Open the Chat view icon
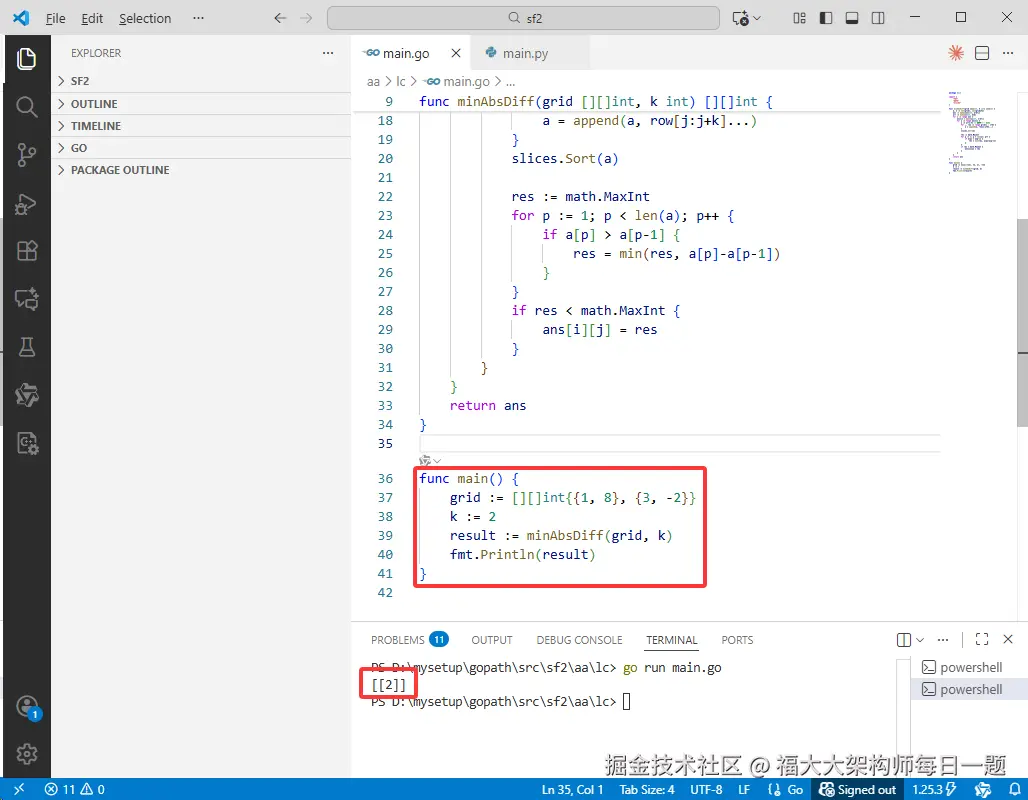Image resolution: width=1028 pixels, height=800 pixels. click(26, 299)
